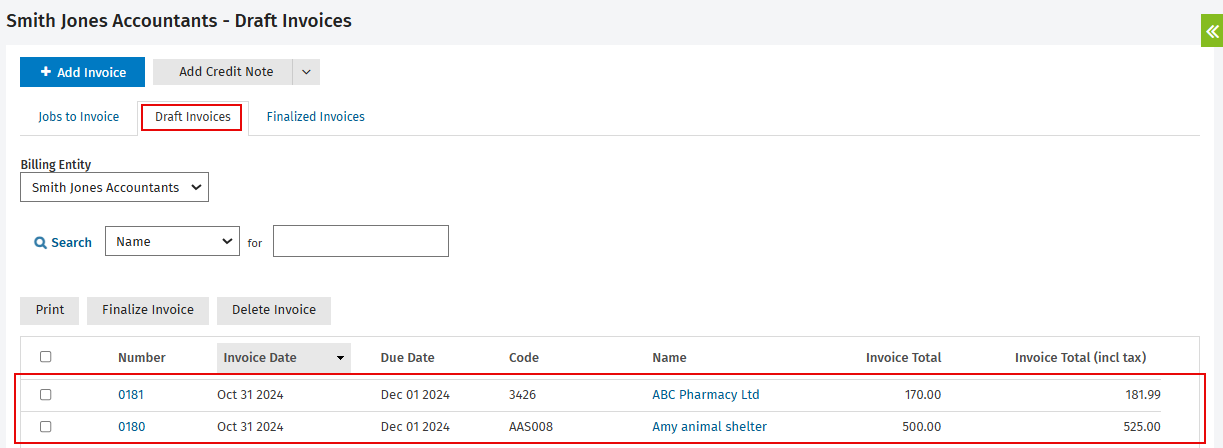Screen dimensions: 1223x448
Task: Tick the checkbox for invoice 0181
Action: tap(45, 395)
